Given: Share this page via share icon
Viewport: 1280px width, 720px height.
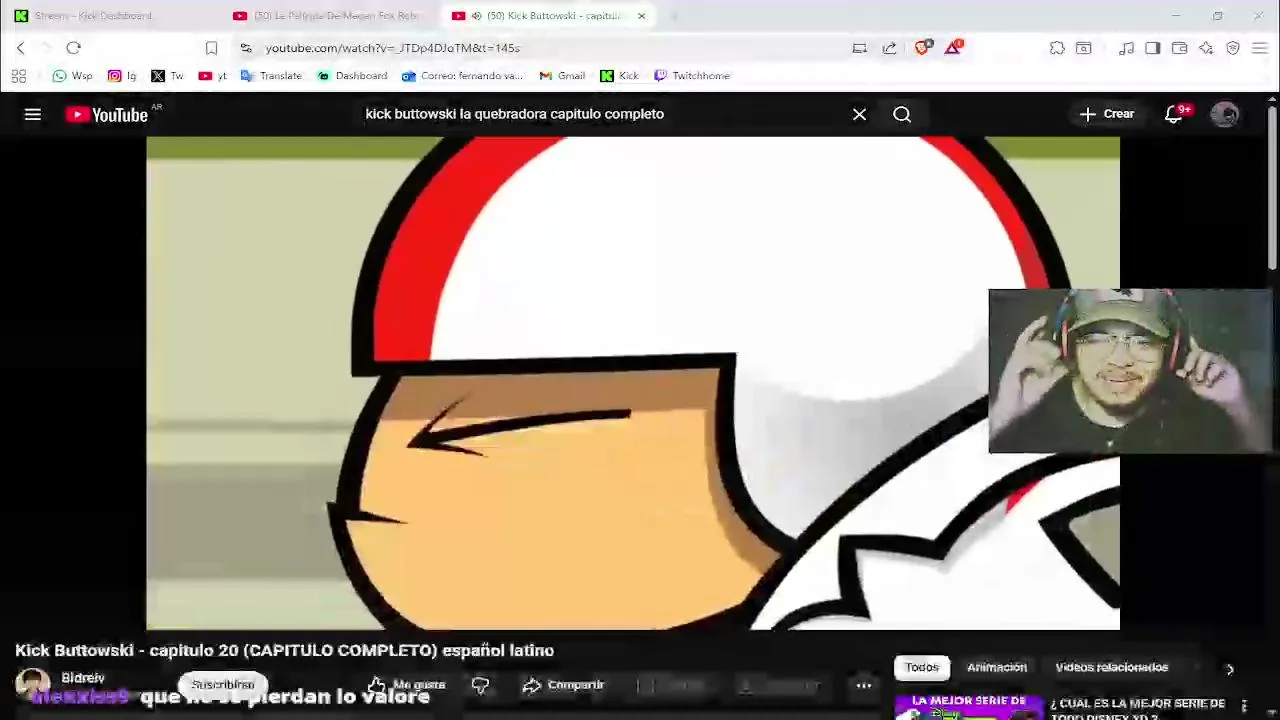Looking at the screenshot, I should 889,48.
